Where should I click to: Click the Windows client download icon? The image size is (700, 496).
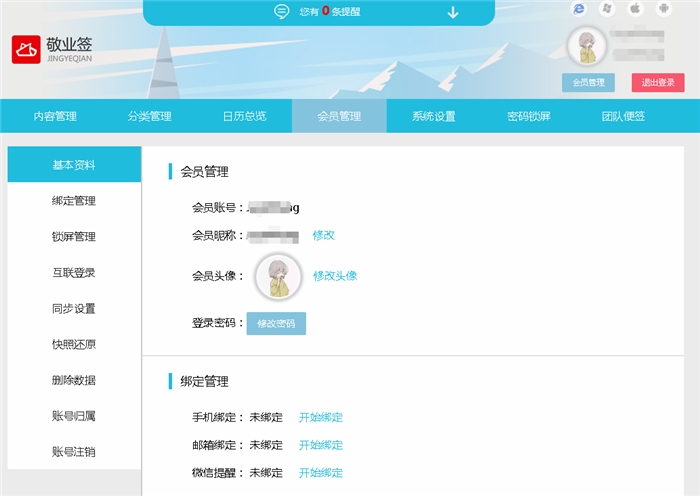[606, 9]
